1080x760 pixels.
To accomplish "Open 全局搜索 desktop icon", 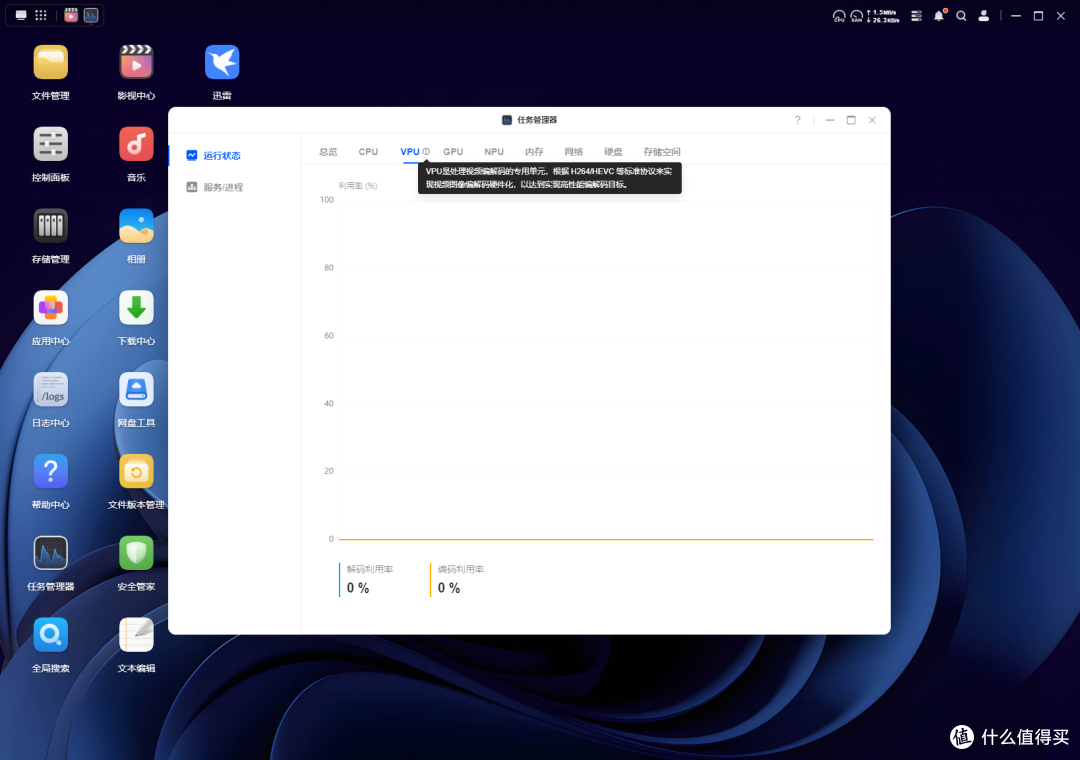I will pyautogui.click(x=50, y=635).
